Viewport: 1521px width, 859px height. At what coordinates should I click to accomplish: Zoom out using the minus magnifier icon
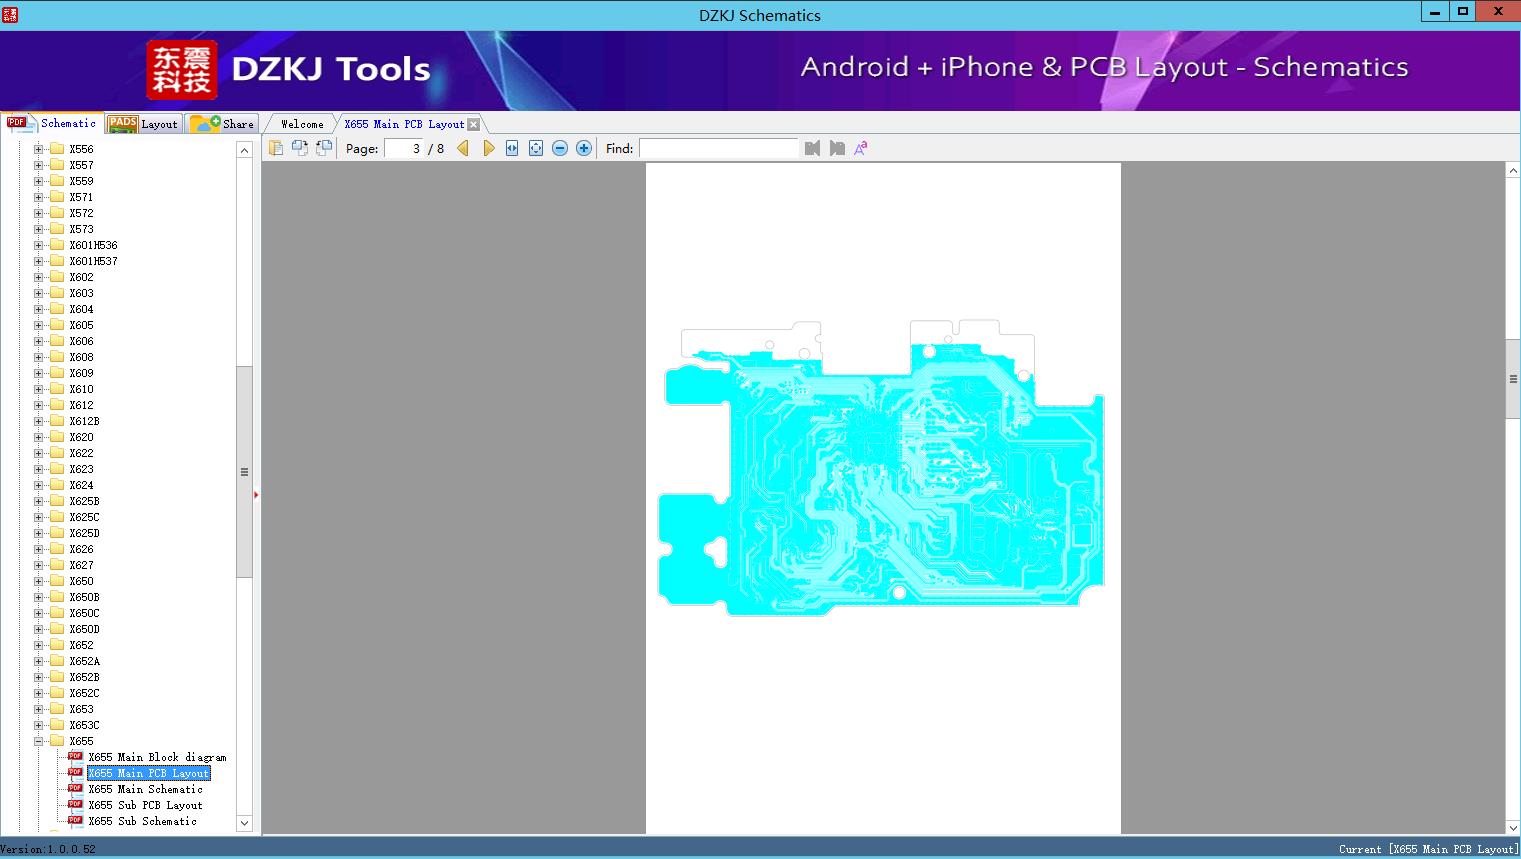[x=560, y=147]
